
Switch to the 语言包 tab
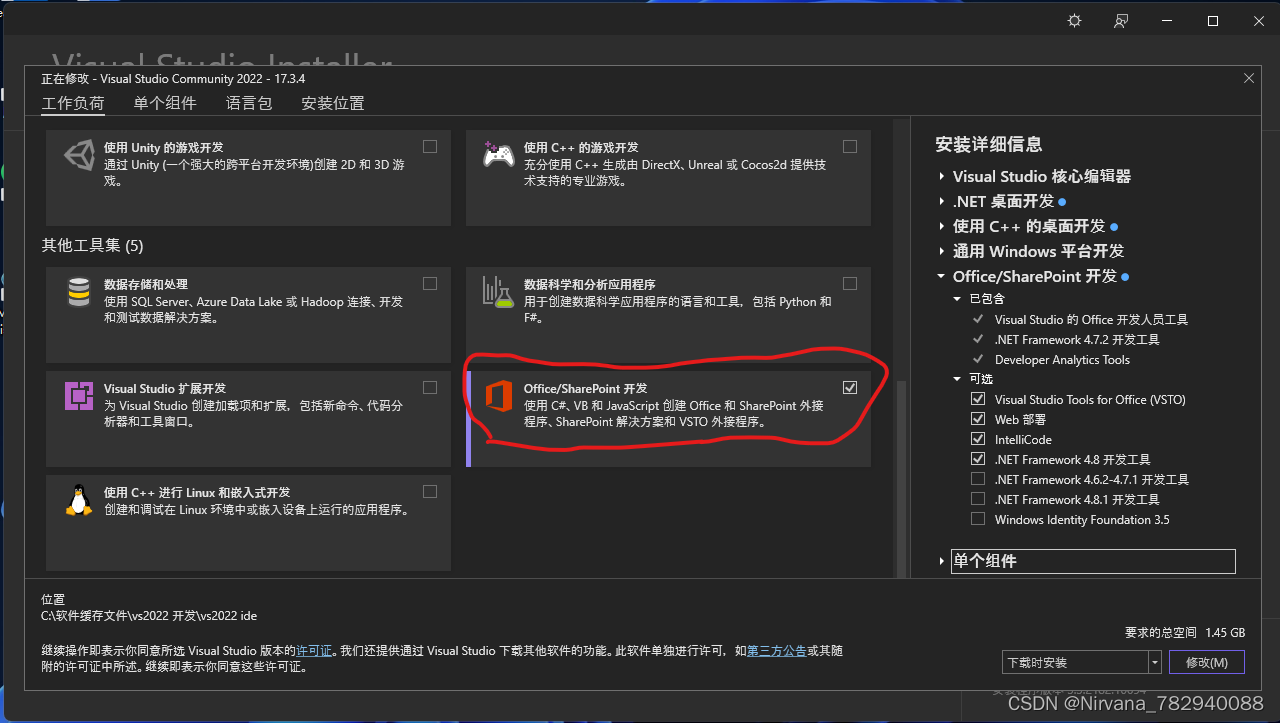[x=249, y=103]
